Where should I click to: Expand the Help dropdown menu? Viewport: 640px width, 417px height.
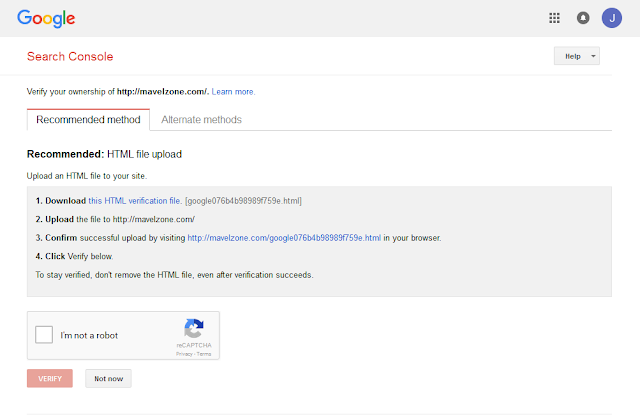(x=577, y=56)
